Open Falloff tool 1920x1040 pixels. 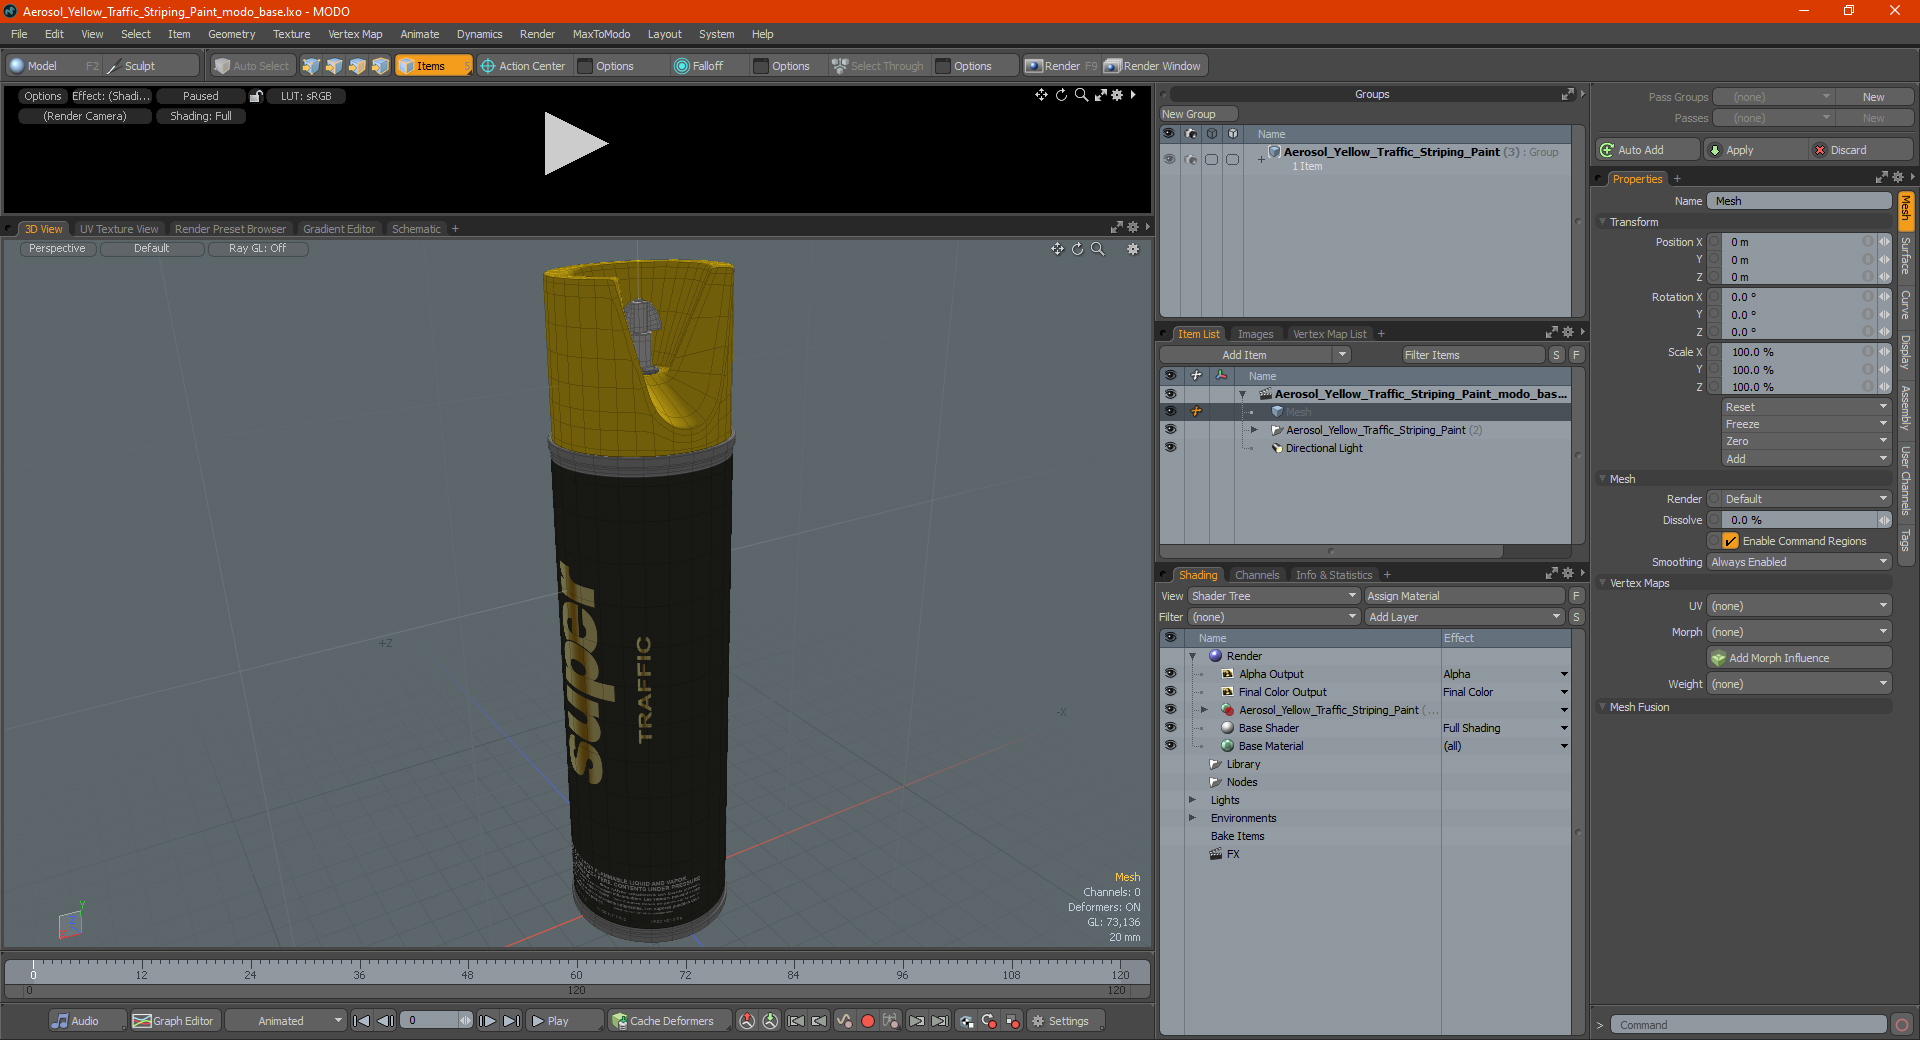699,66
